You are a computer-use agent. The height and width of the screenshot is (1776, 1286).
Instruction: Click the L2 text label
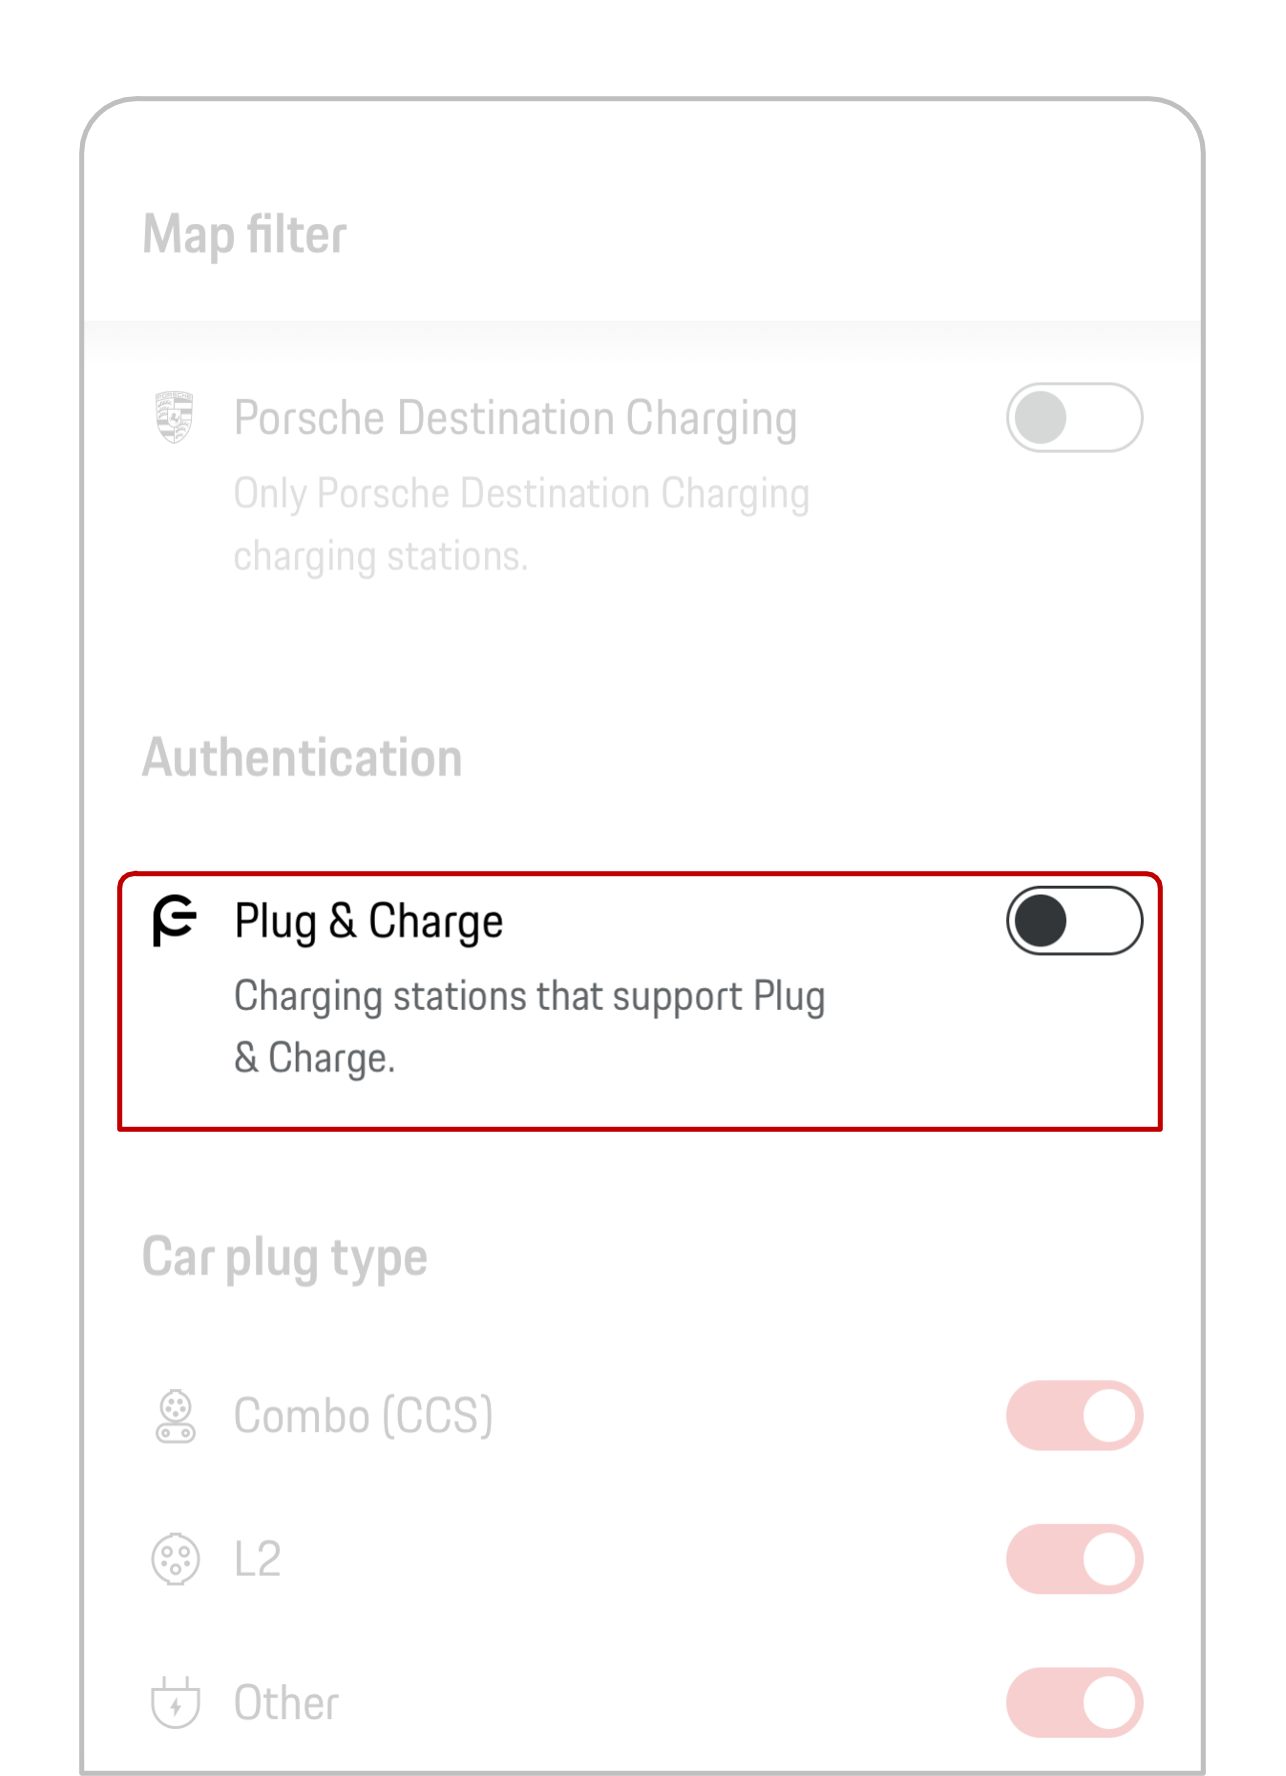click(257, 1558)
